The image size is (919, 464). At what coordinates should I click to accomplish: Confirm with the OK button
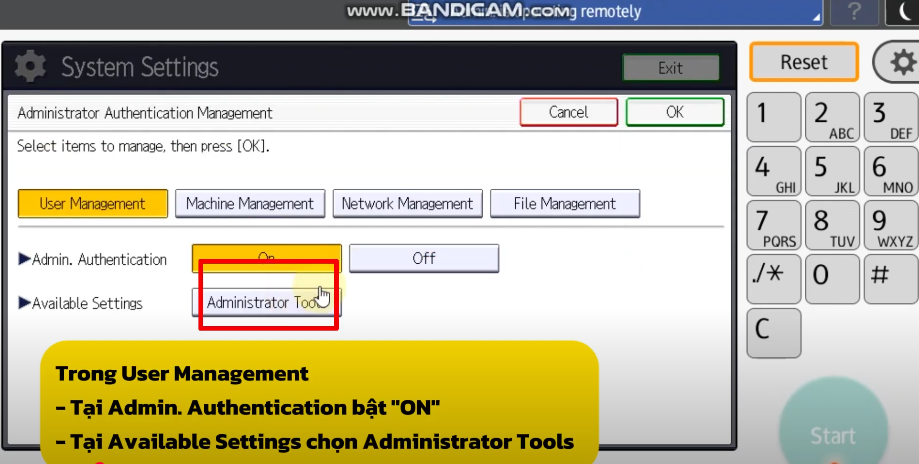675,112
